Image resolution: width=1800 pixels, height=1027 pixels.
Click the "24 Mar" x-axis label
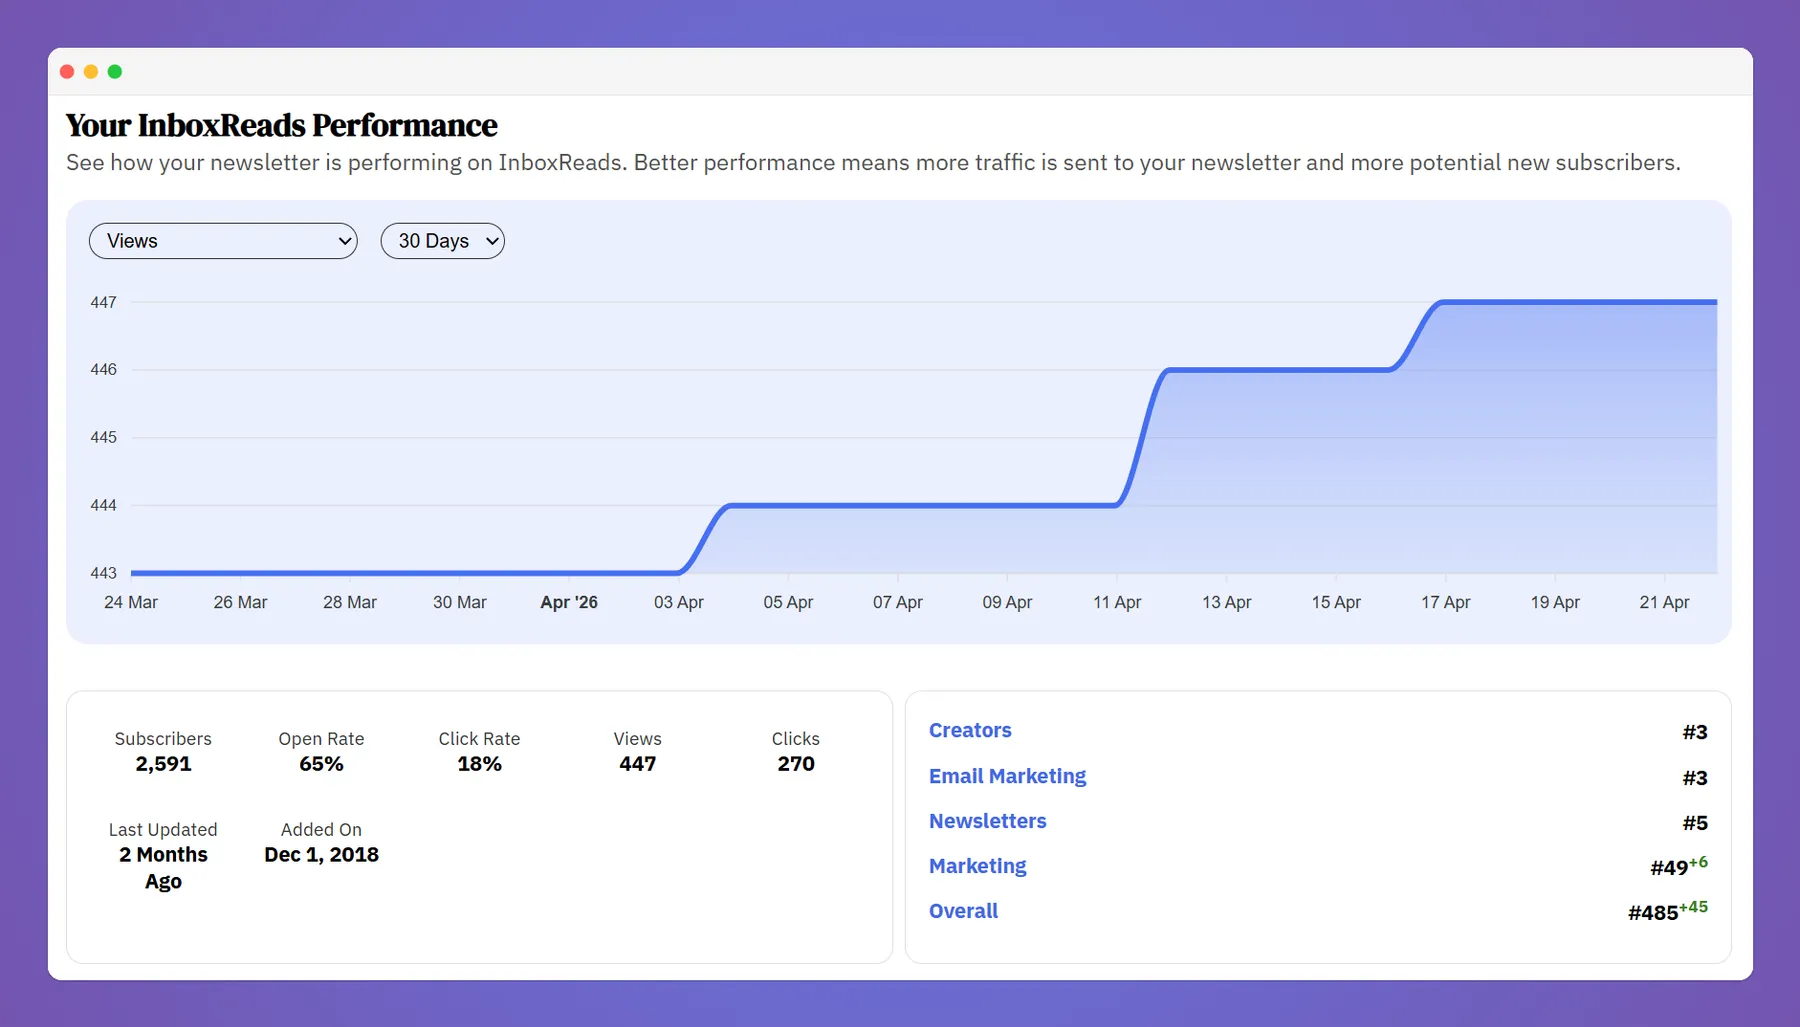(x=131, y=602)
